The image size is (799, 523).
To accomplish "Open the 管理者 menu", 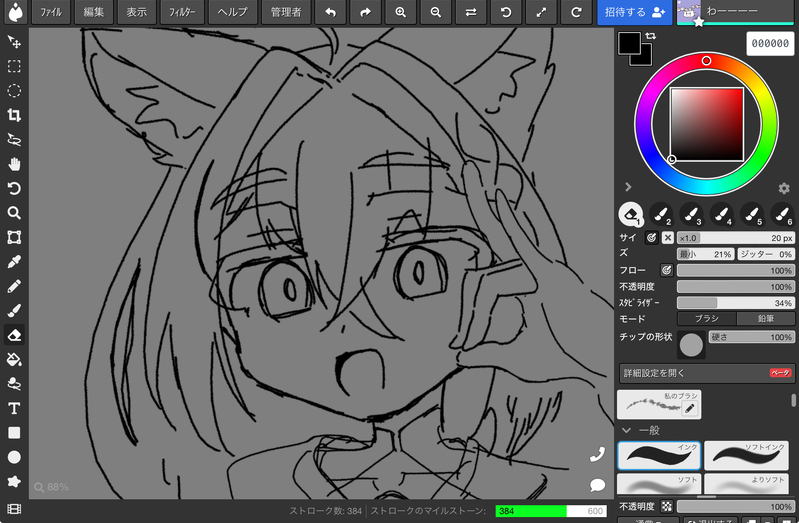I will click(286, 12).
